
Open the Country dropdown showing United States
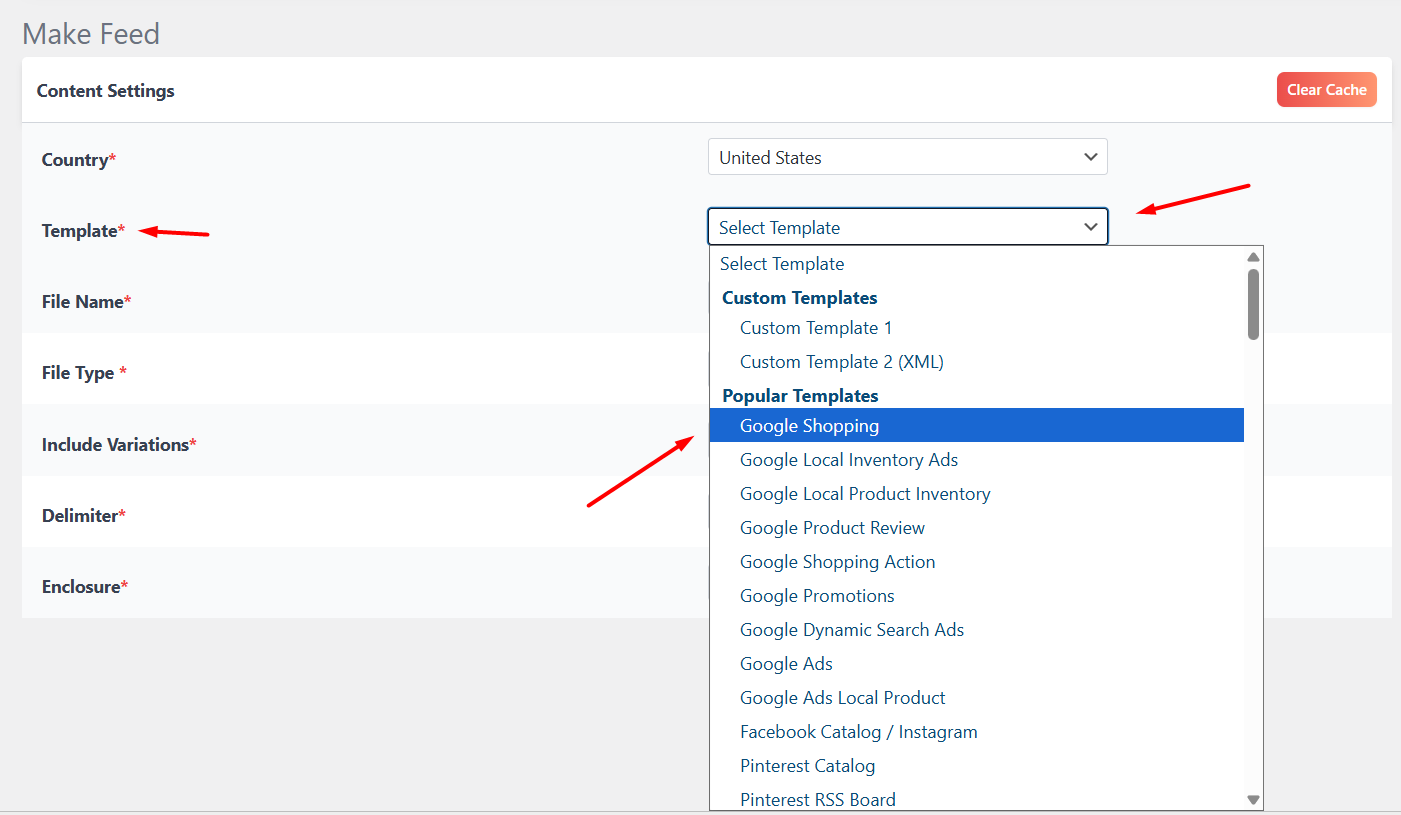tap(907, 157)
